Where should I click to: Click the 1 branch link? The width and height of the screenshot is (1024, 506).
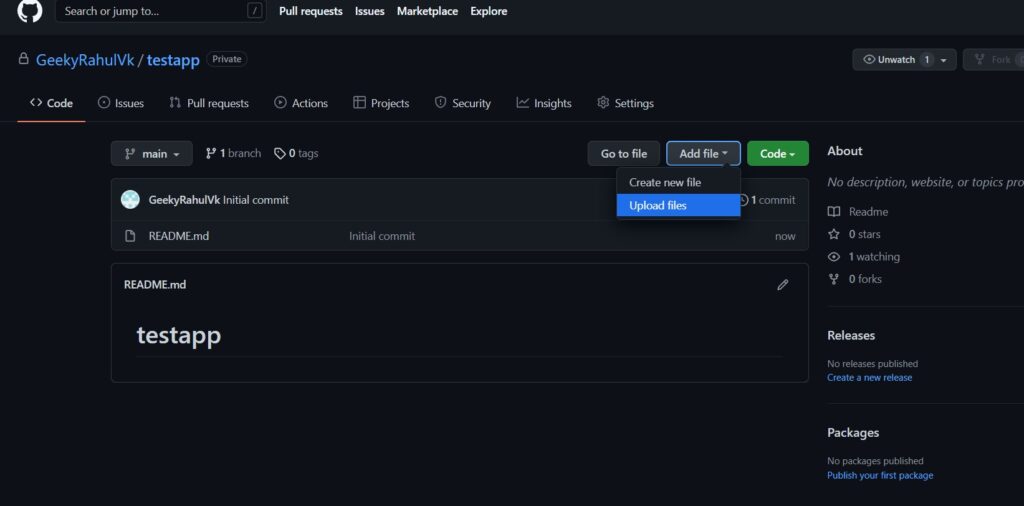233,153
